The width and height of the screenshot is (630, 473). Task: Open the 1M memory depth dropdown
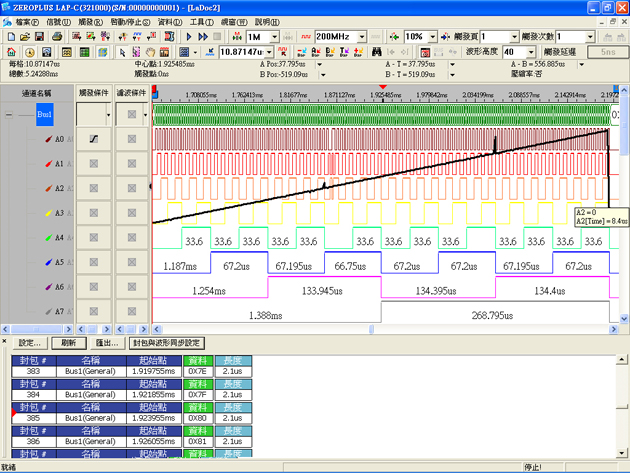coord(276,37)
